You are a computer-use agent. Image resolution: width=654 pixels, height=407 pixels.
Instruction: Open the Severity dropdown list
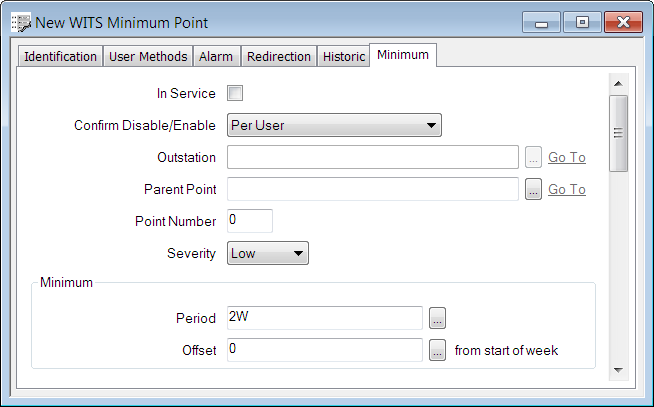point(268,253)
